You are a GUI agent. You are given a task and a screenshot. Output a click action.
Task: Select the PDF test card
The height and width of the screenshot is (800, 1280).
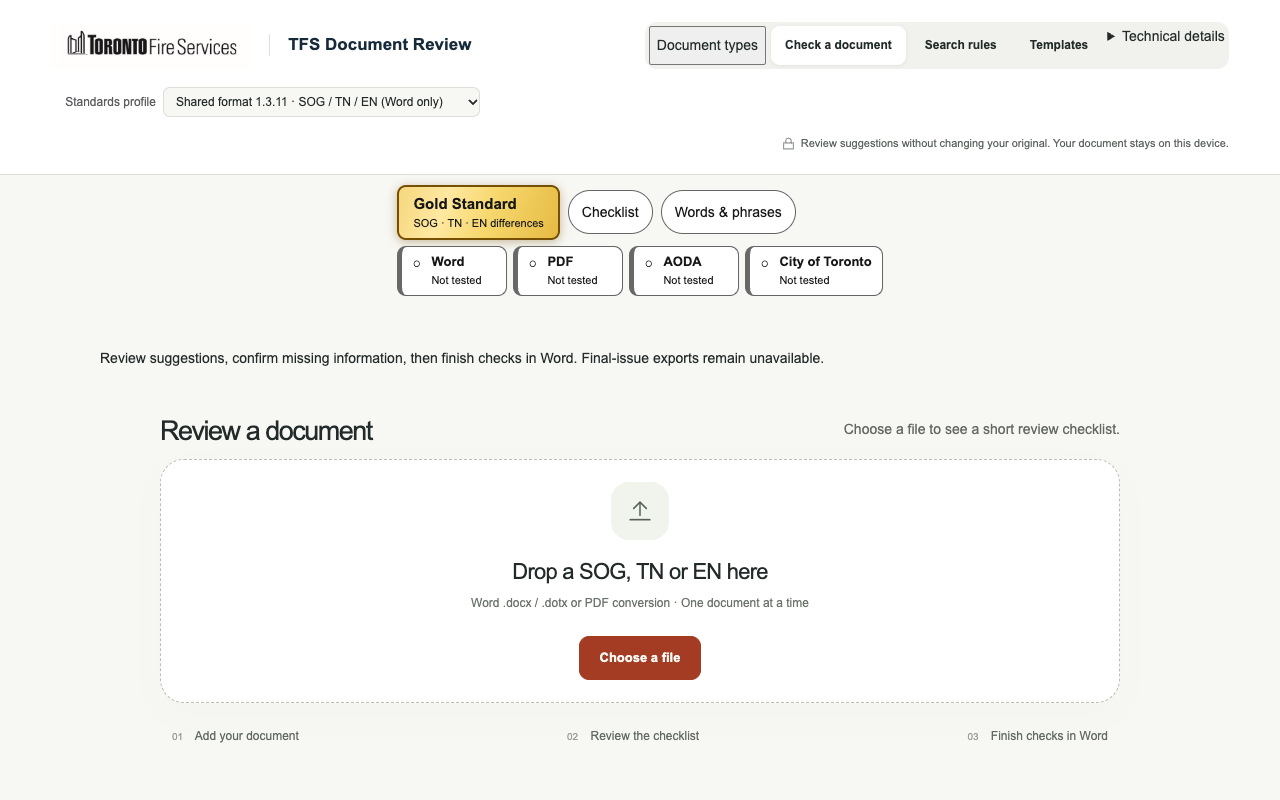568,271
